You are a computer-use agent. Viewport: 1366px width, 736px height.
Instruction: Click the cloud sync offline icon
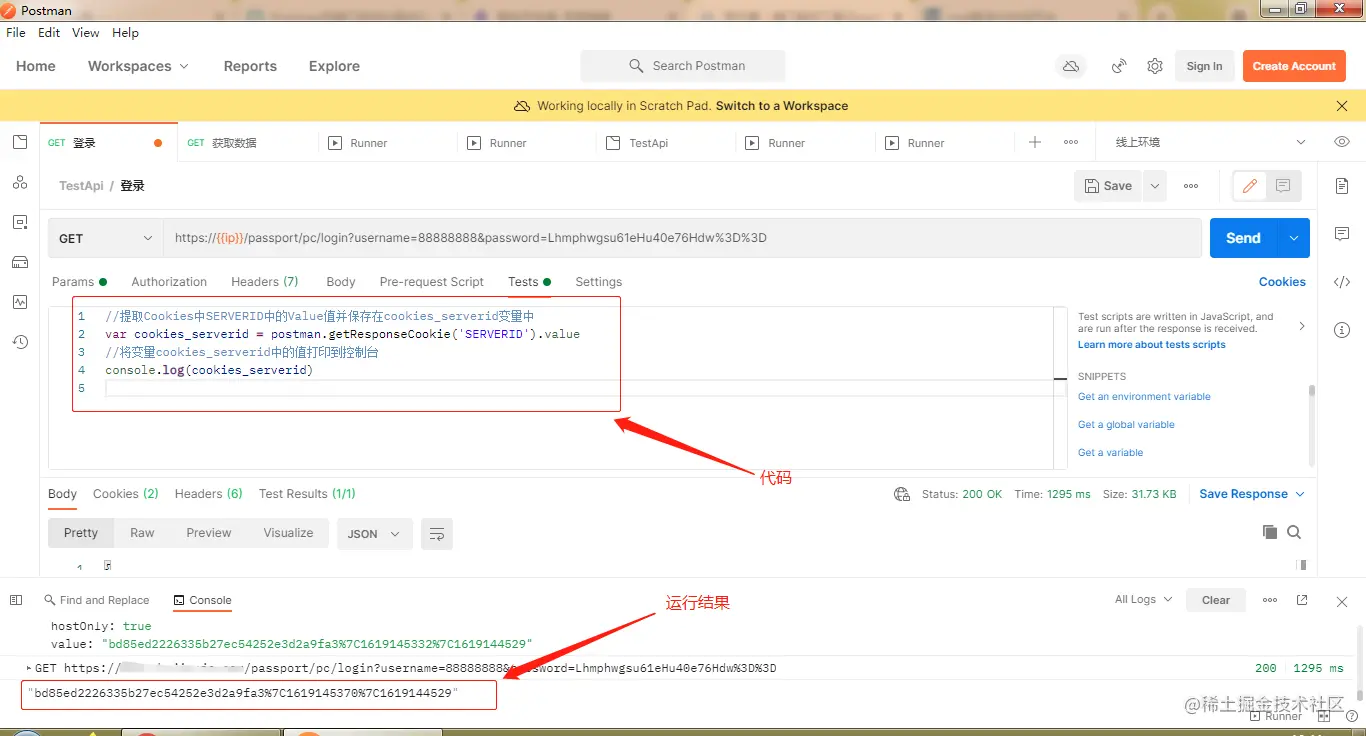click(x=1071, y=66)
